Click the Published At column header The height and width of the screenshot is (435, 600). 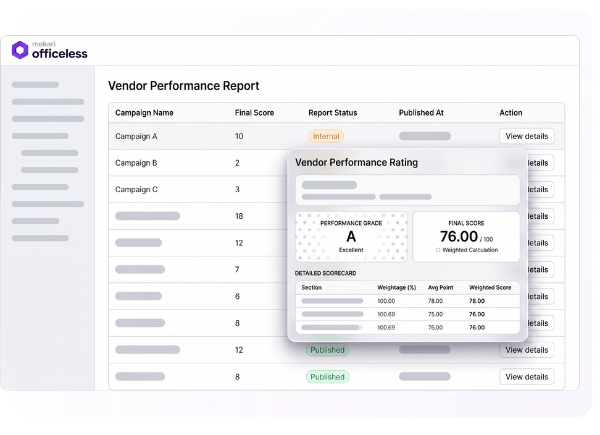421,113
